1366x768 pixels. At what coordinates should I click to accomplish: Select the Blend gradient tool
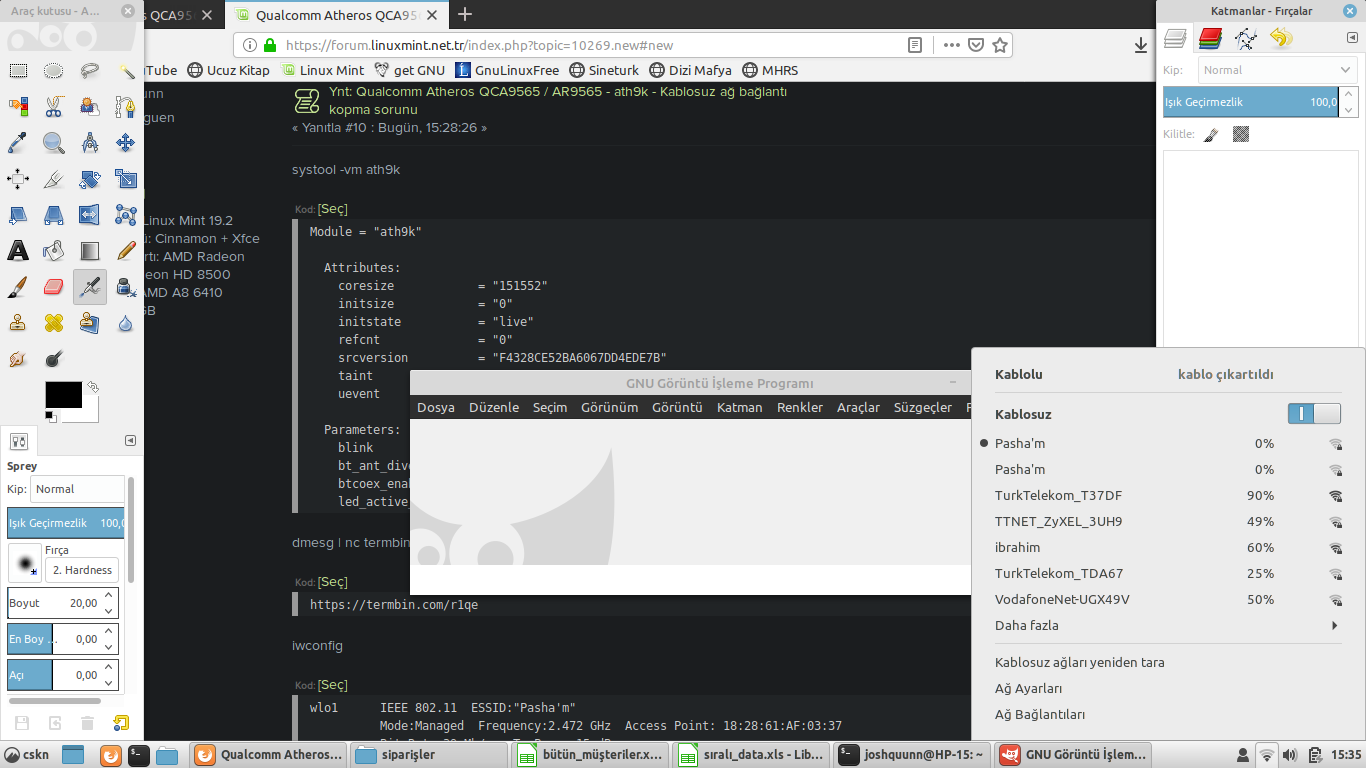point(90,251)
